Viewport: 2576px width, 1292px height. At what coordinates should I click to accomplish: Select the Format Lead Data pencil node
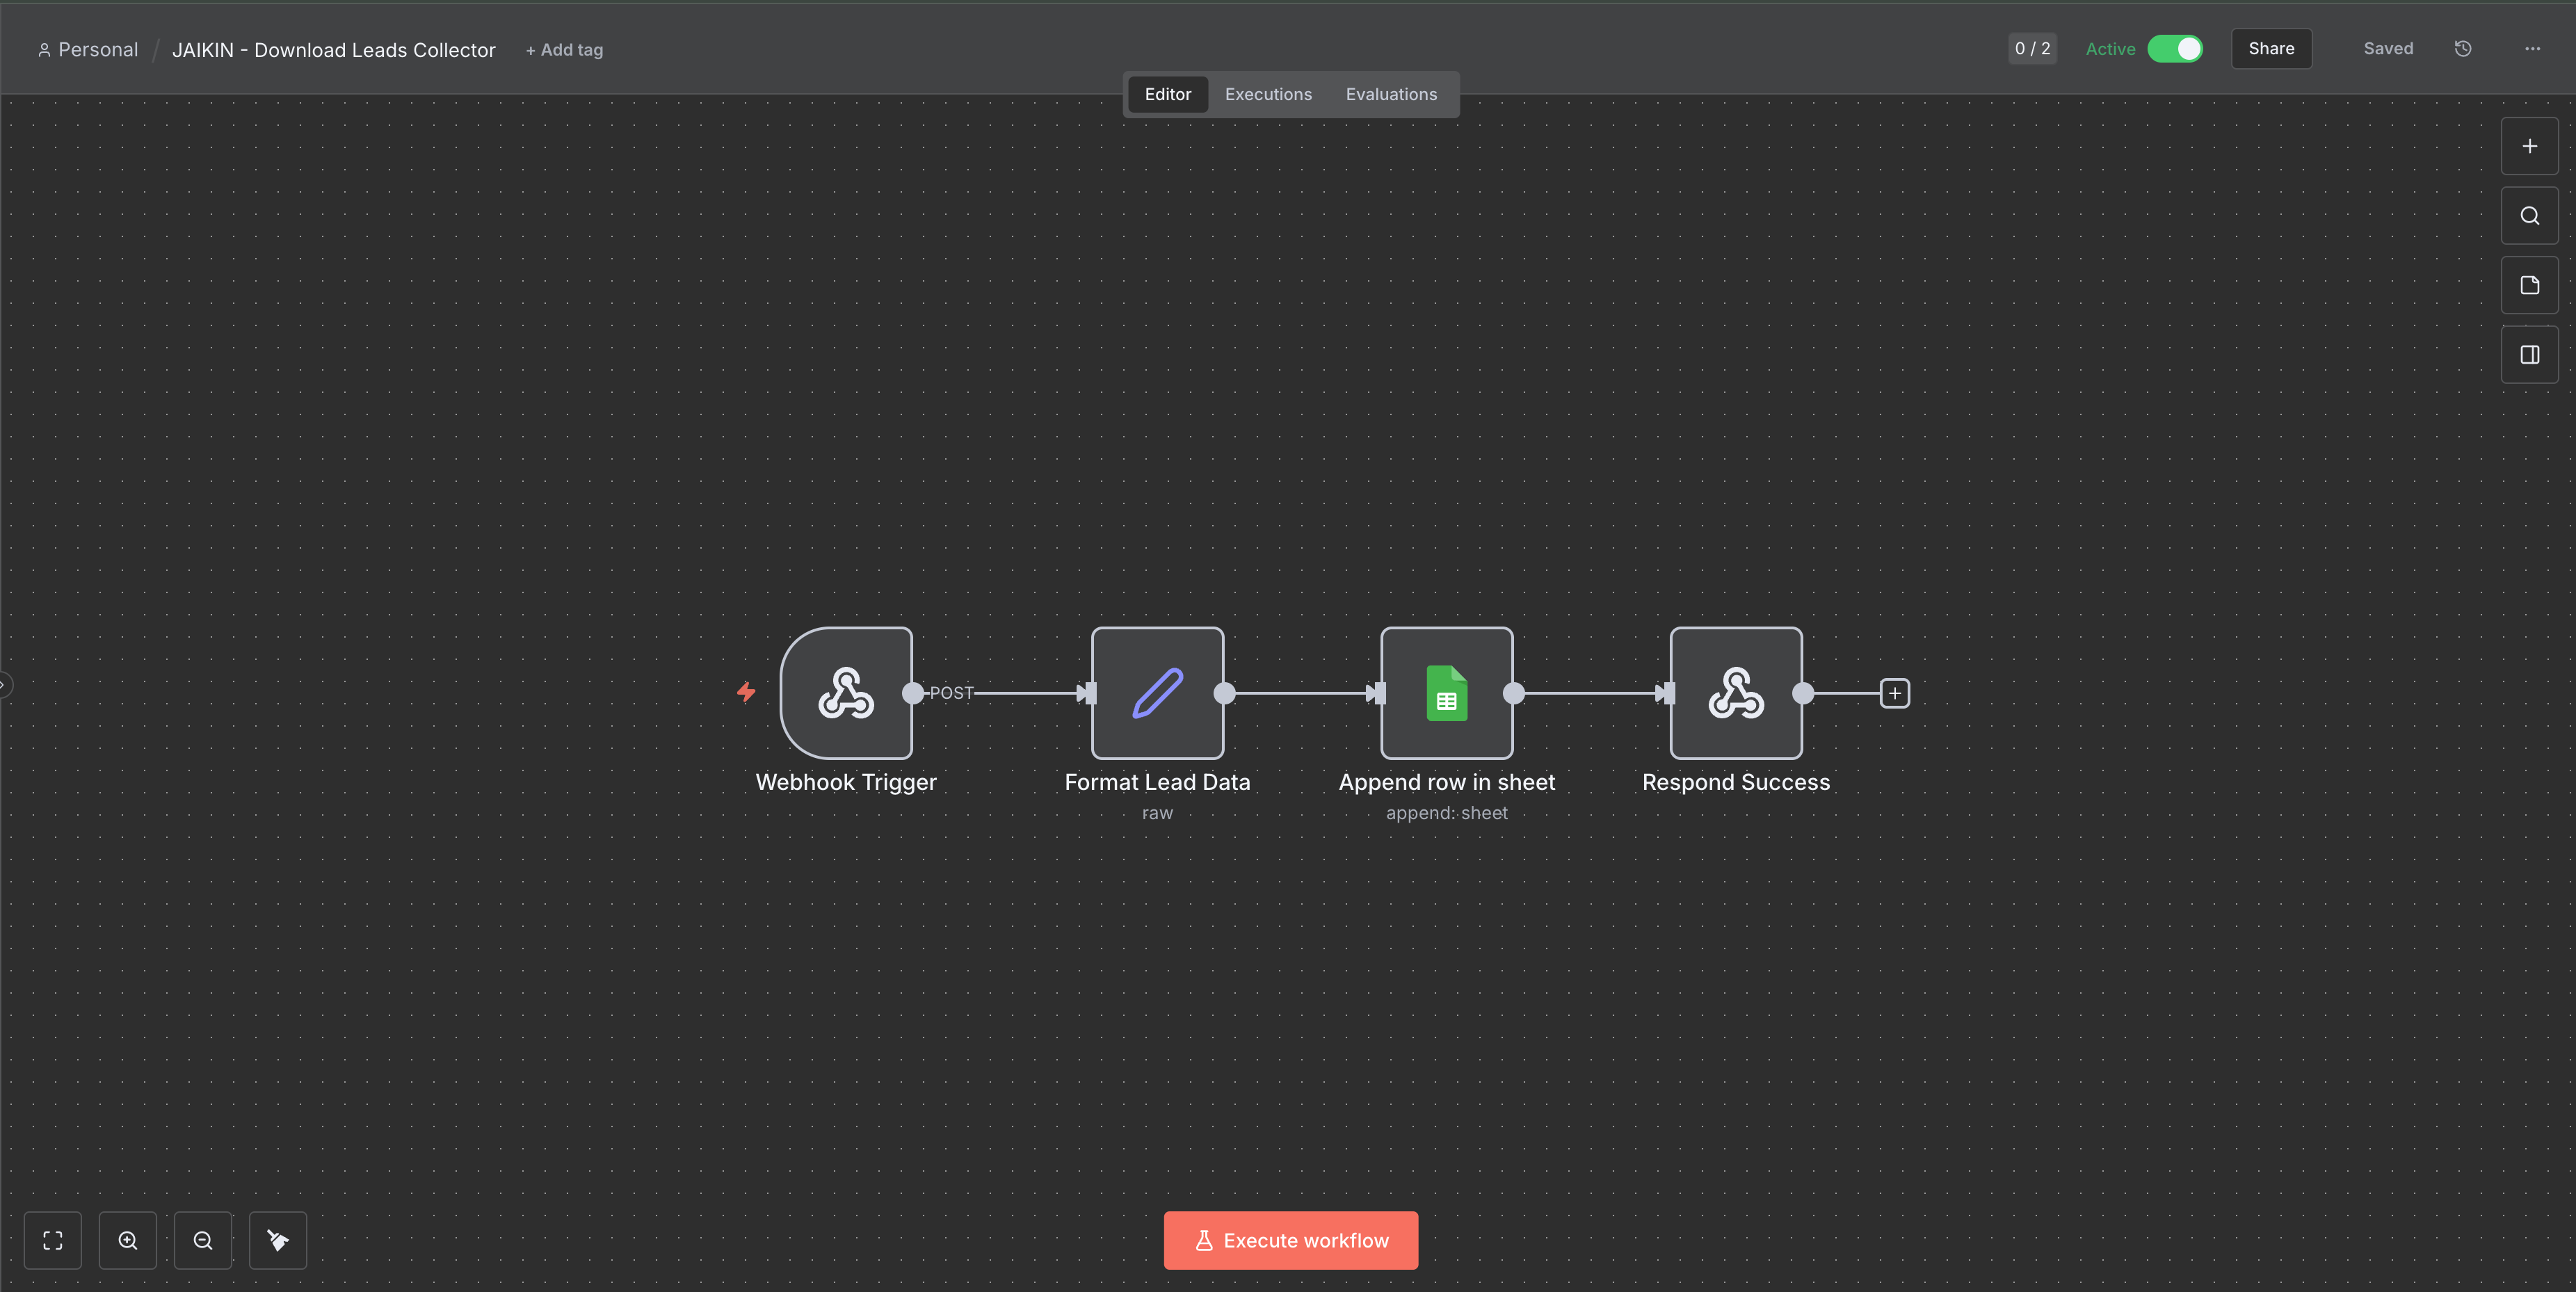1157,693
